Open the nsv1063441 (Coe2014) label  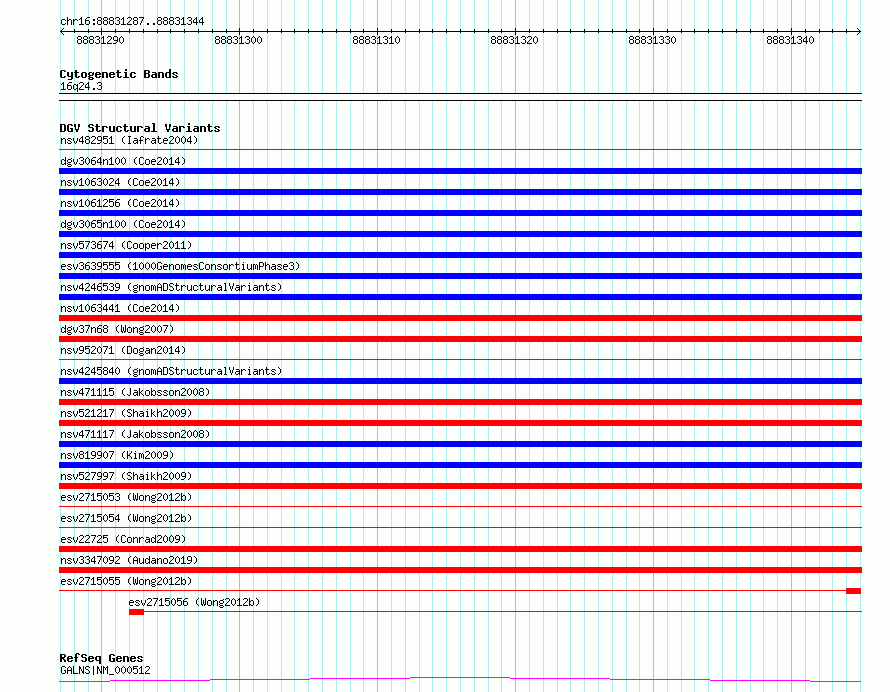[x=120, y=308]
